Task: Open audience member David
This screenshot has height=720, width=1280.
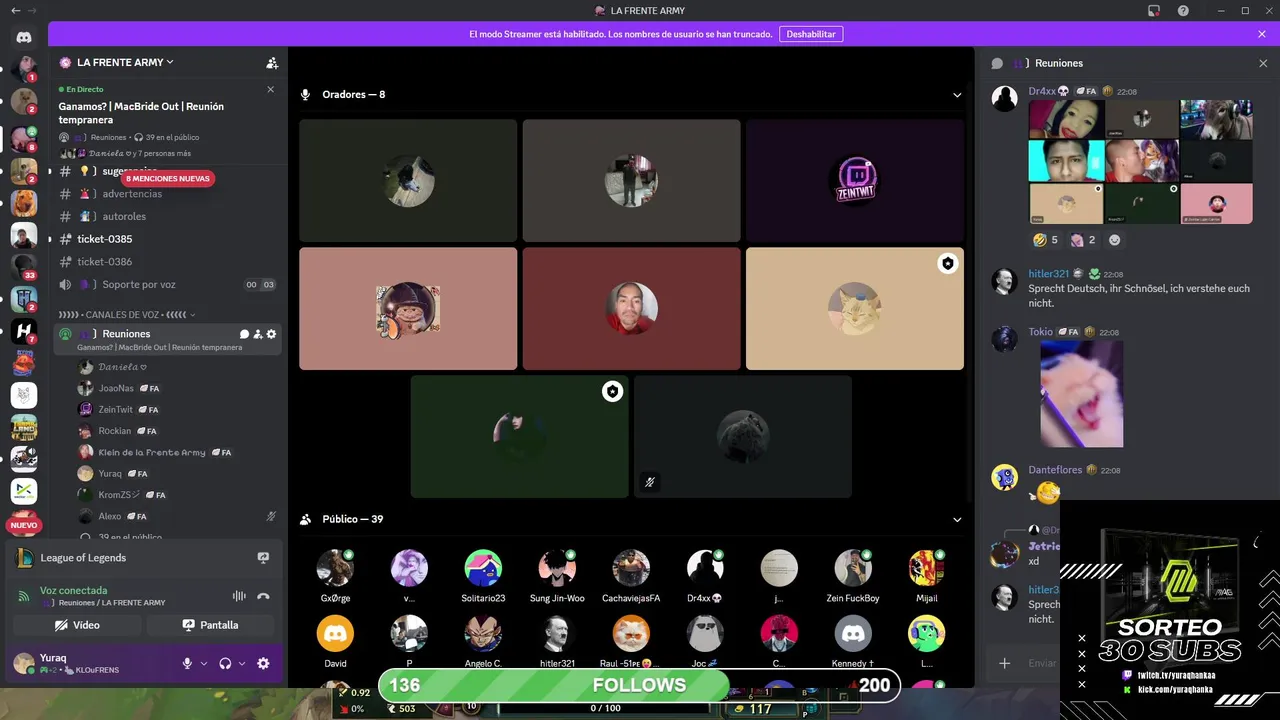Action: coord(335,640)
